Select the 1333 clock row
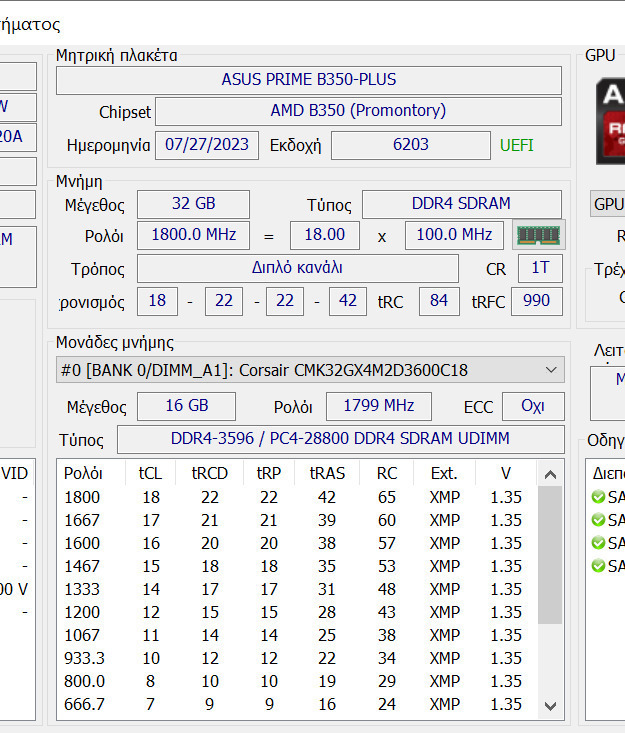The width and height of the screenshot is (625, 733). pos(297,589)
